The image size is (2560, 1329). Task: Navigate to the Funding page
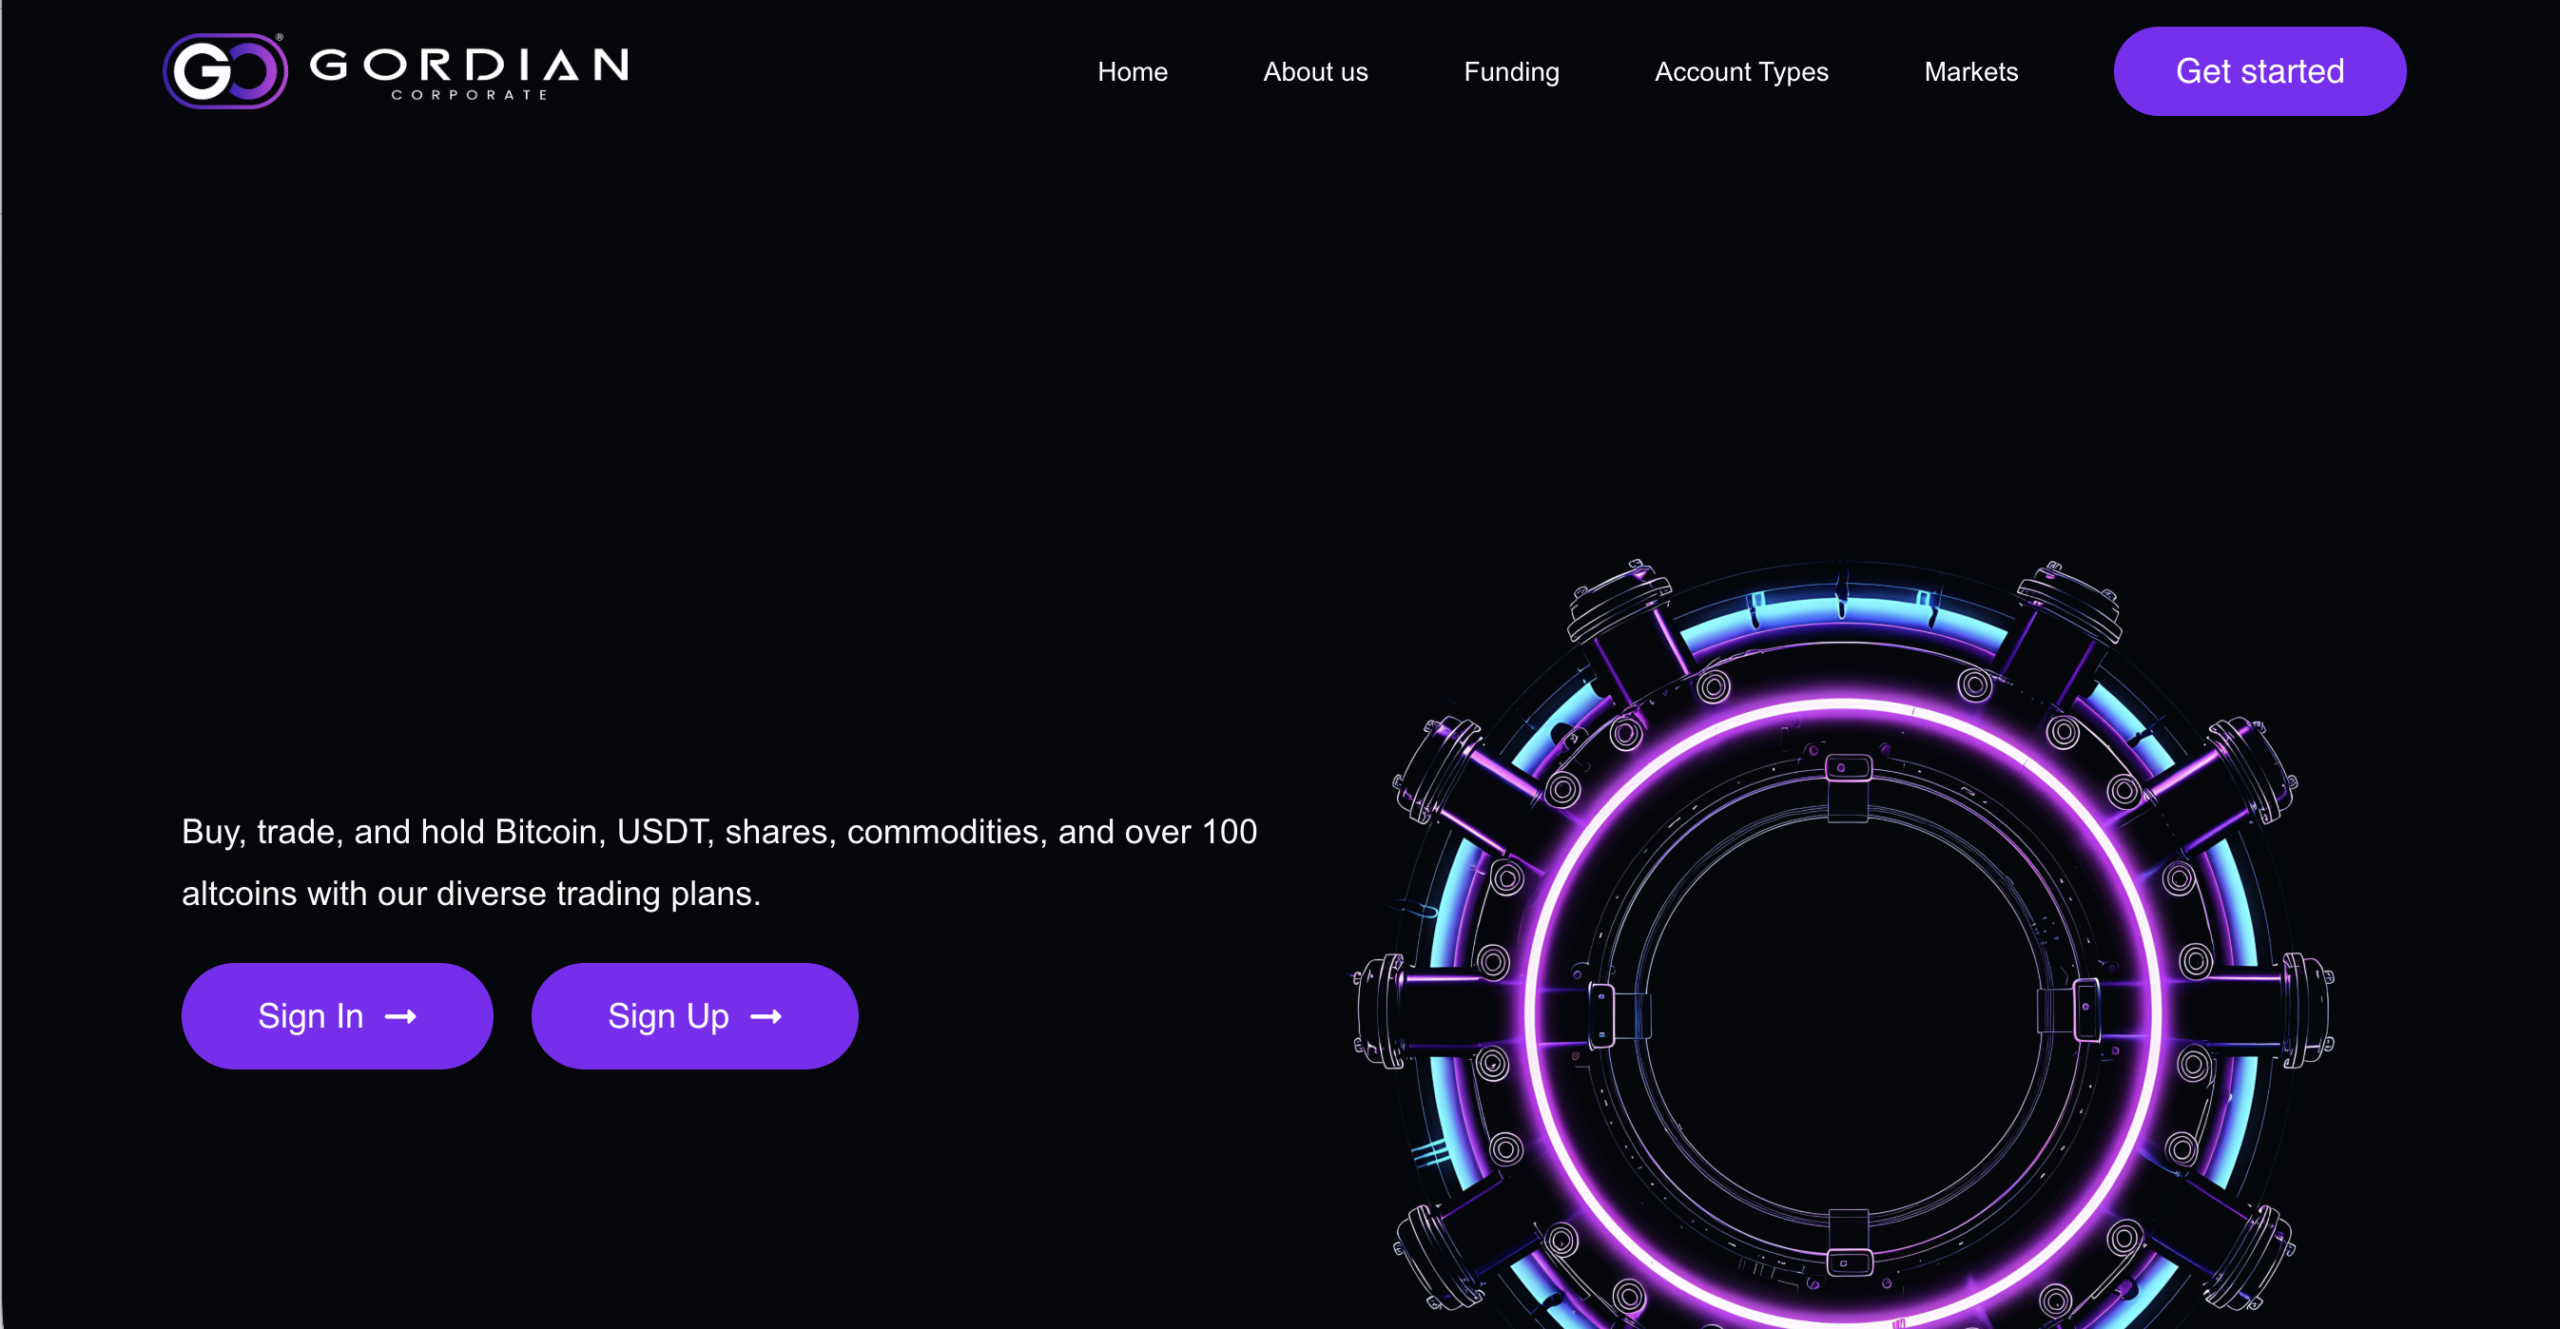(1511, 71)
